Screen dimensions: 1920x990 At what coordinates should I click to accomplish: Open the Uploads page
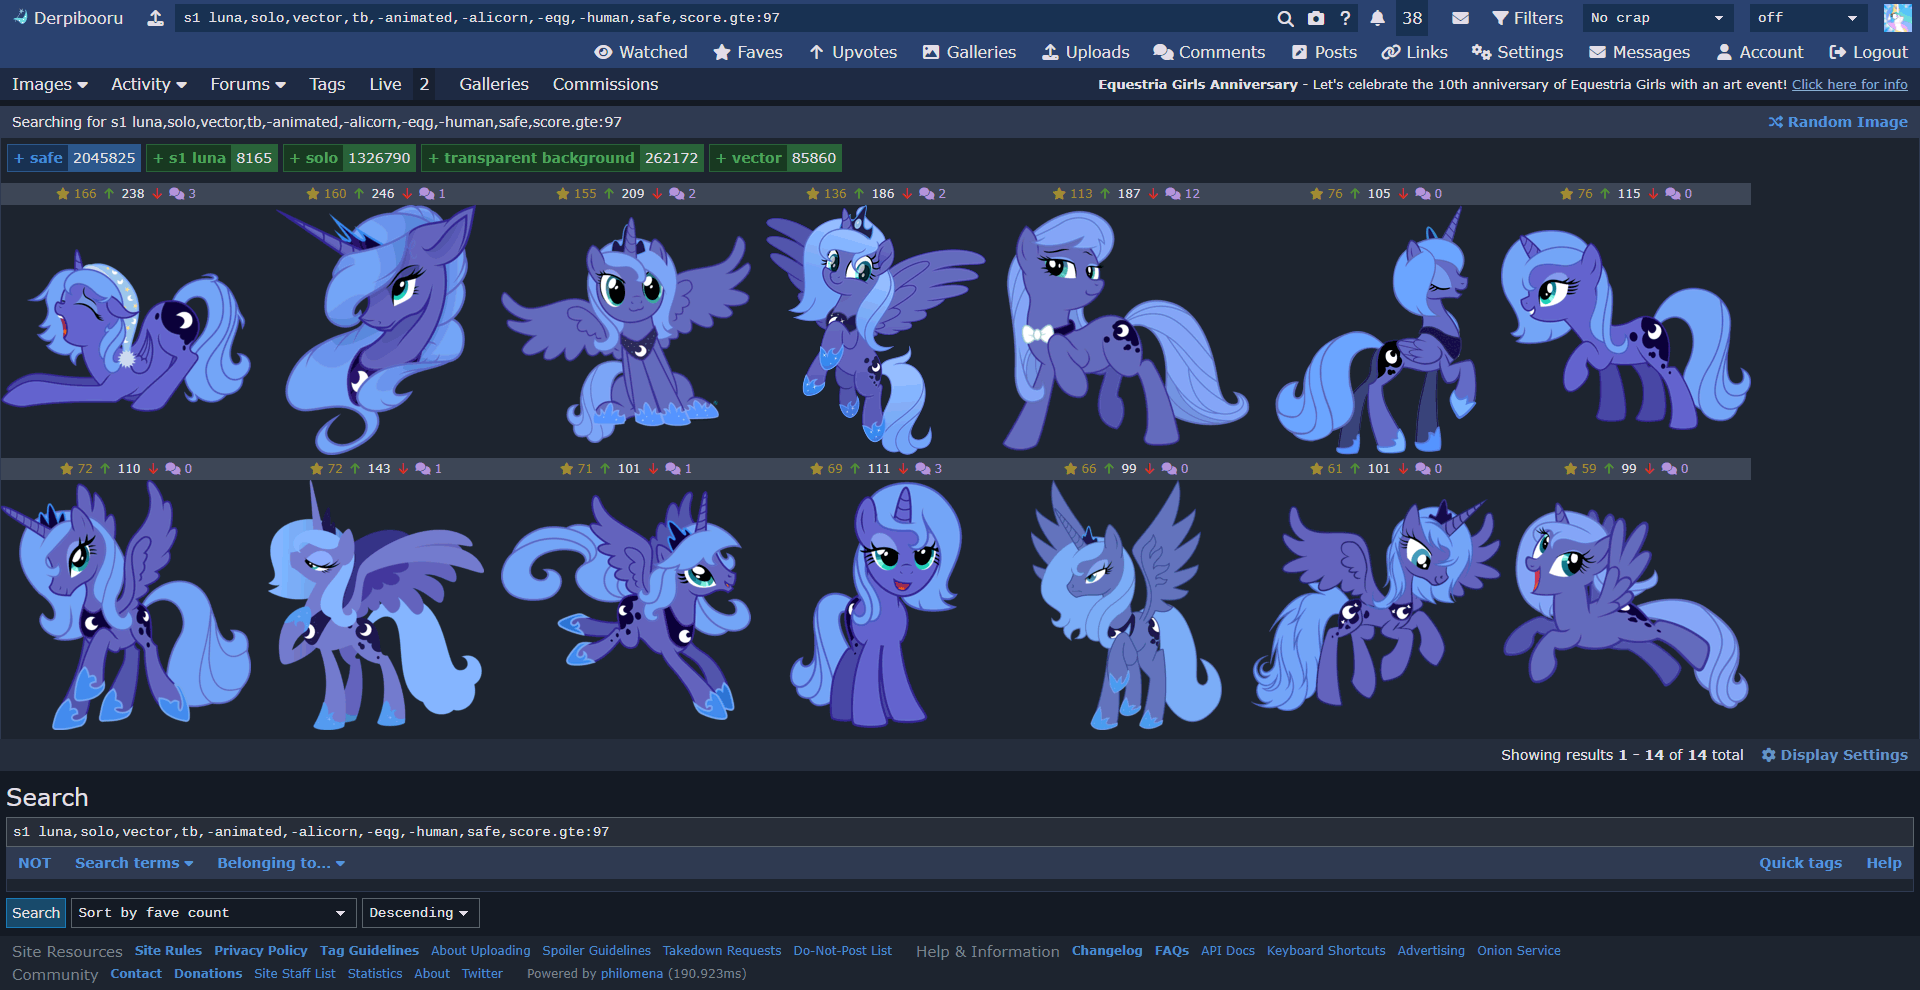tap(1086, 52)
